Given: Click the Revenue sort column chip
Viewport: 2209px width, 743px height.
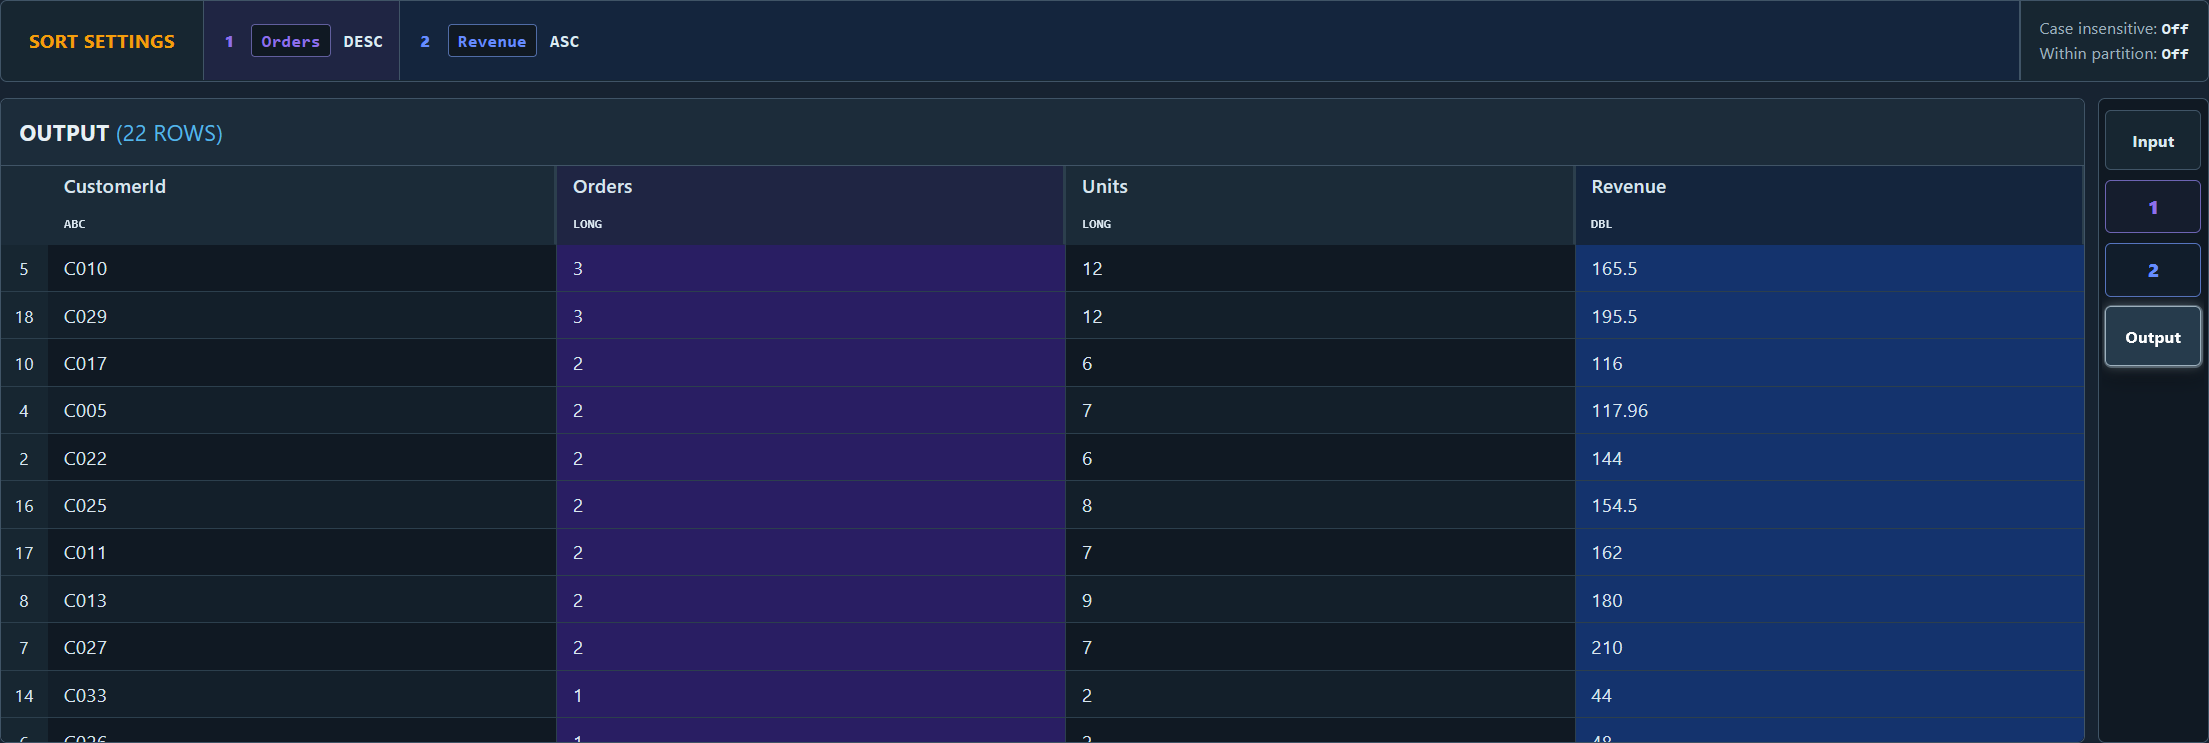Looking at the screenshot, I should point(492,41).
